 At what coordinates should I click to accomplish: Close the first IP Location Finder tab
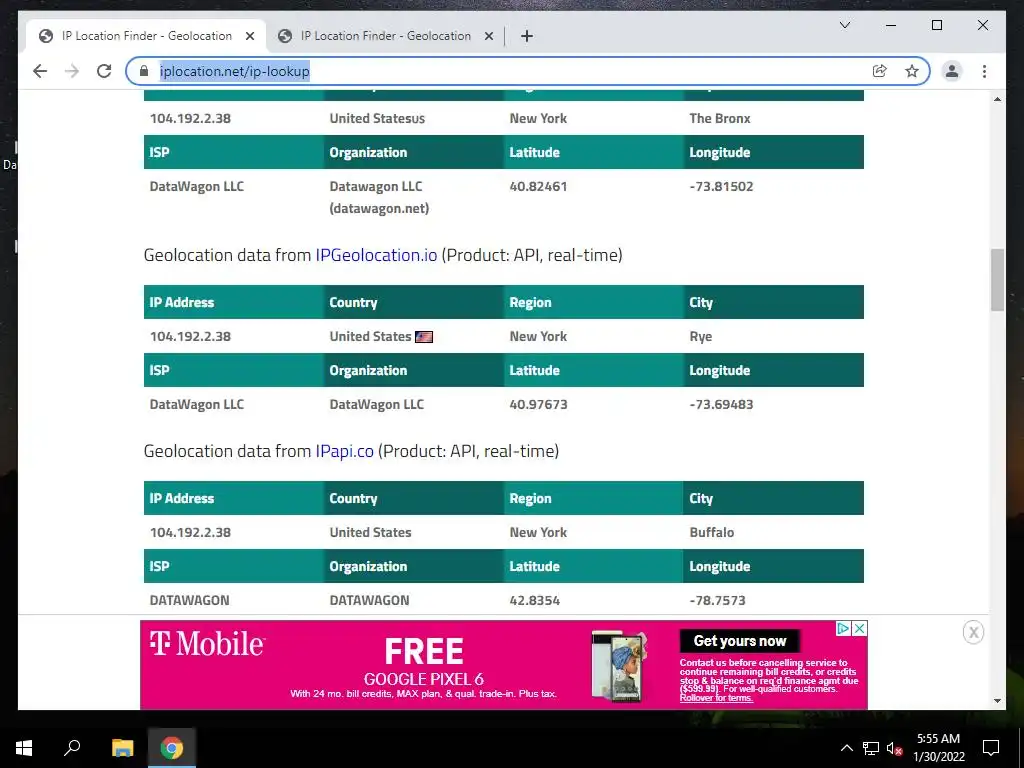[x=249, y=37]
